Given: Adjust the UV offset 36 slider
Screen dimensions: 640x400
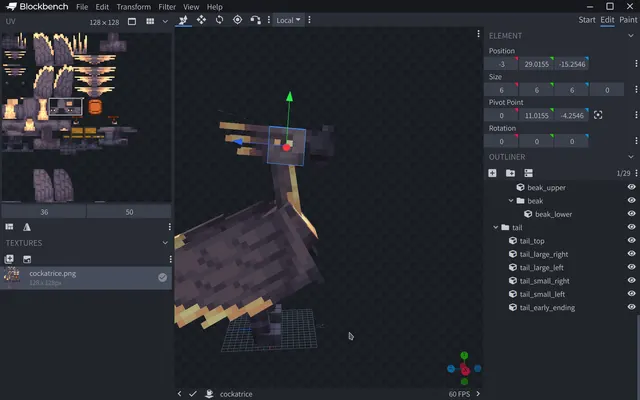Looking at the screenshot, I should coord(44,212).
